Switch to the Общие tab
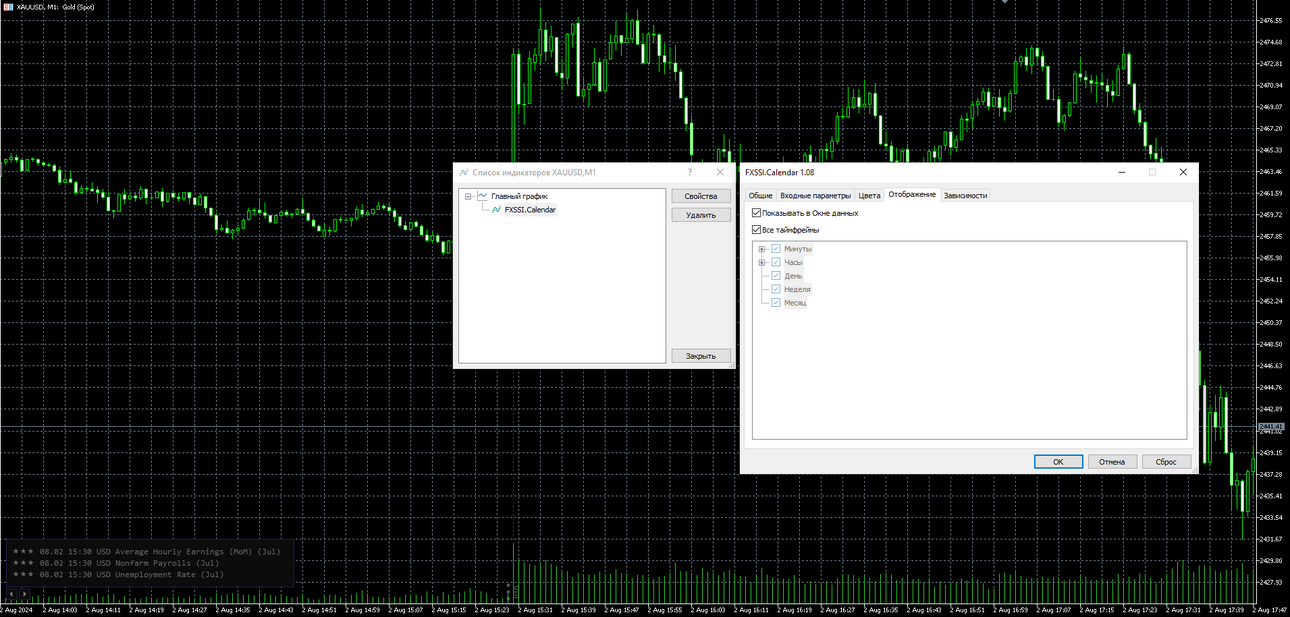The image size is (1290, 617). pos(760,195)
